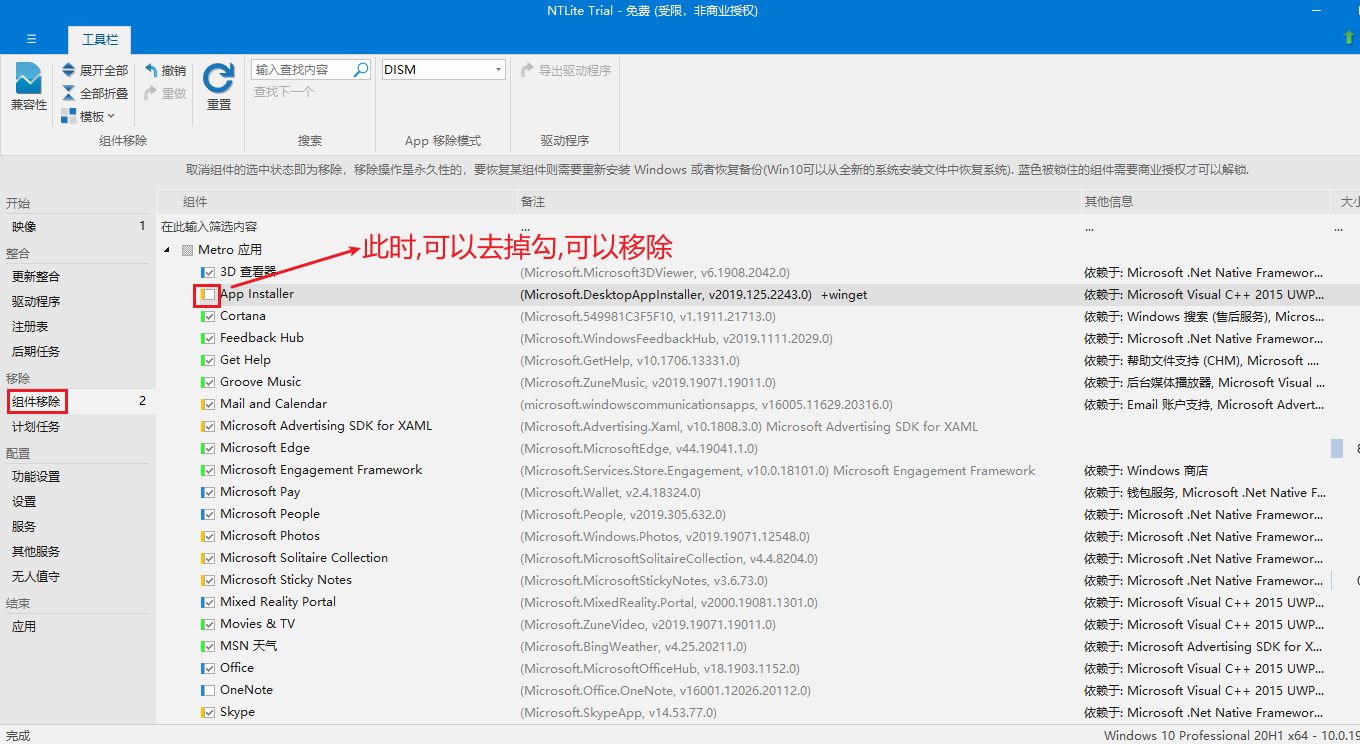Uncheck the Cortana component checkbox
The image size is (1360, 744).
point(208,316)
